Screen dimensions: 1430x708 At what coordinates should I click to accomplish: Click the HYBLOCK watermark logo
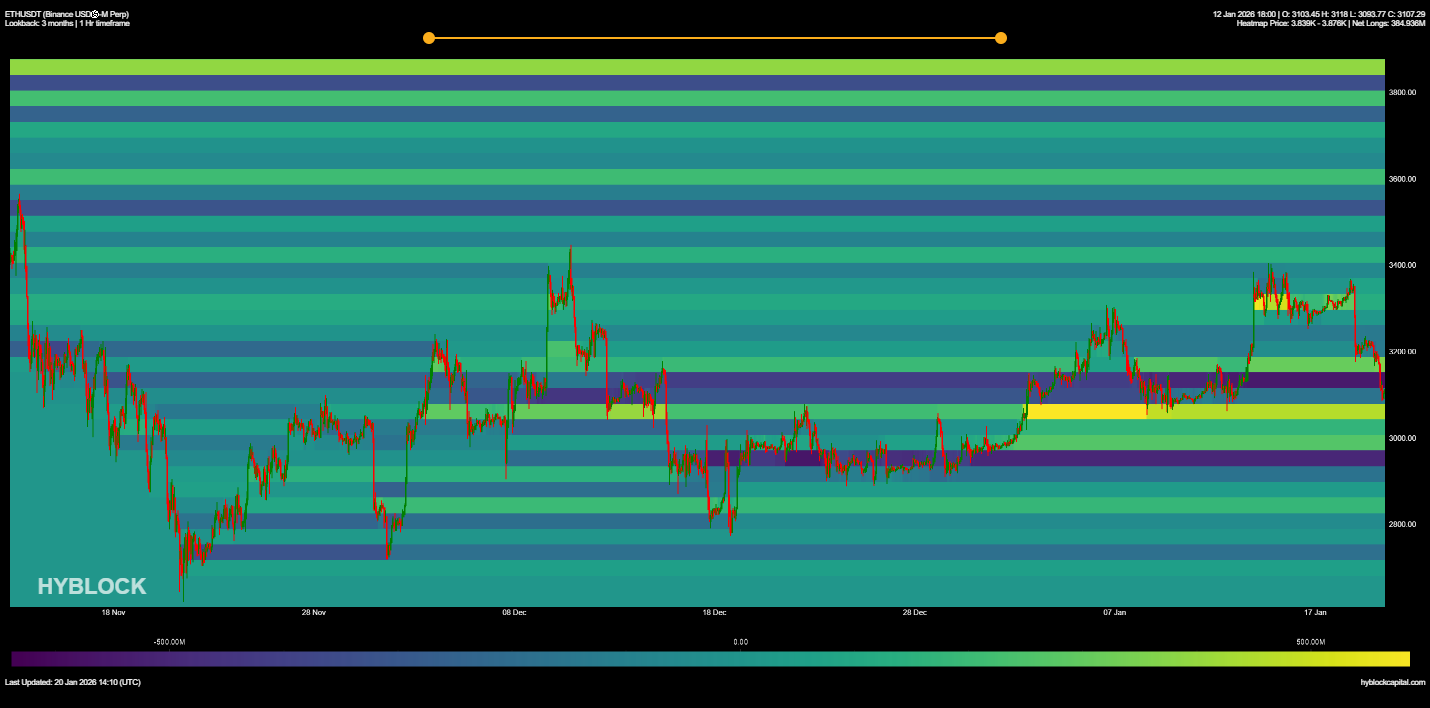92,586
